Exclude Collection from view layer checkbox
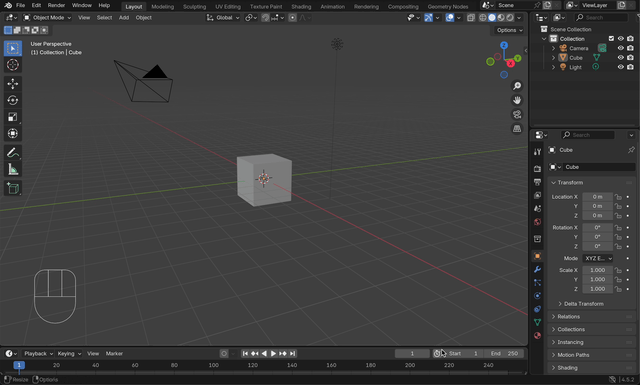The image size is (640, 385). 611,39
